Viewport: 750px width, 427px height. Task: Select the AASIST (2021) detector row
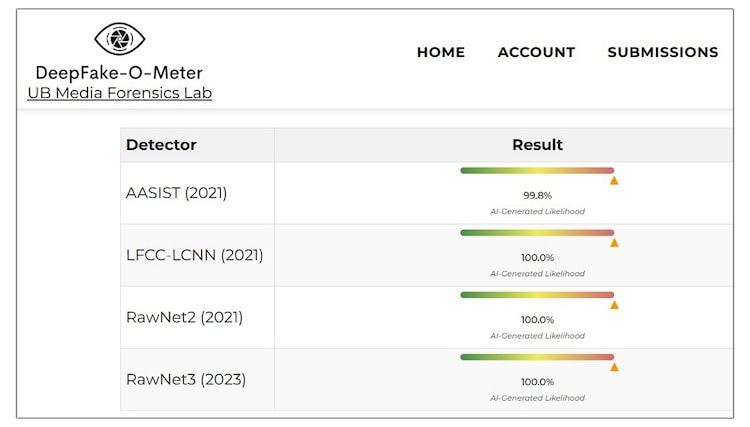coord(176,193)
